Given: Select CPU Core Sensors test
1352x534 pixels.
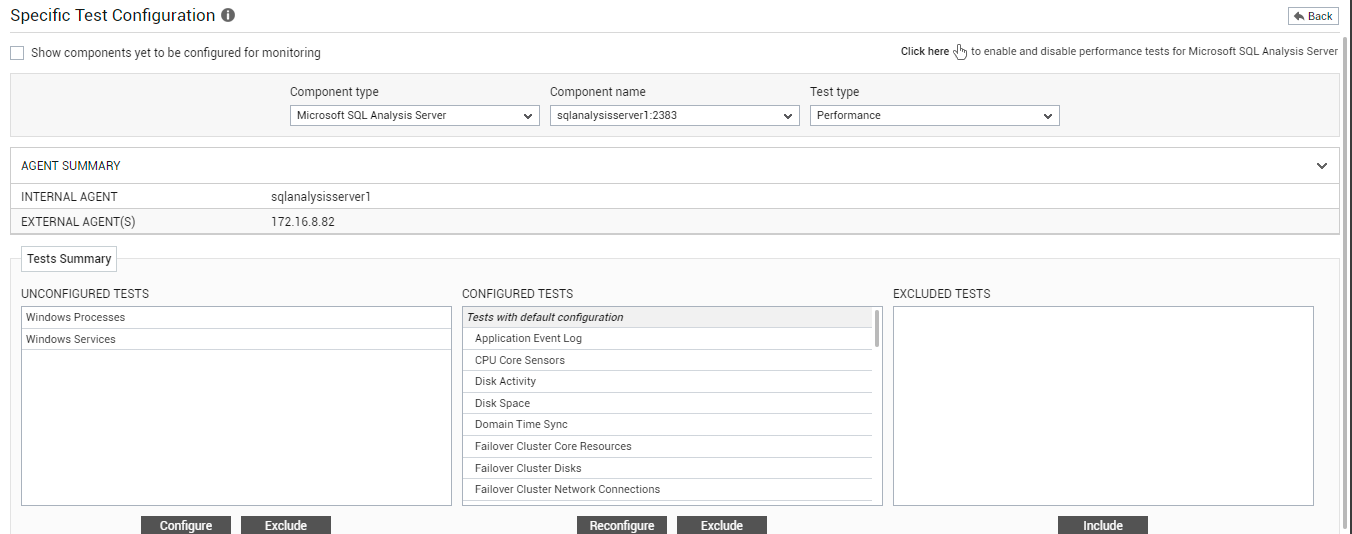Looking at the screenshot, I should click(x=667, y=361).
